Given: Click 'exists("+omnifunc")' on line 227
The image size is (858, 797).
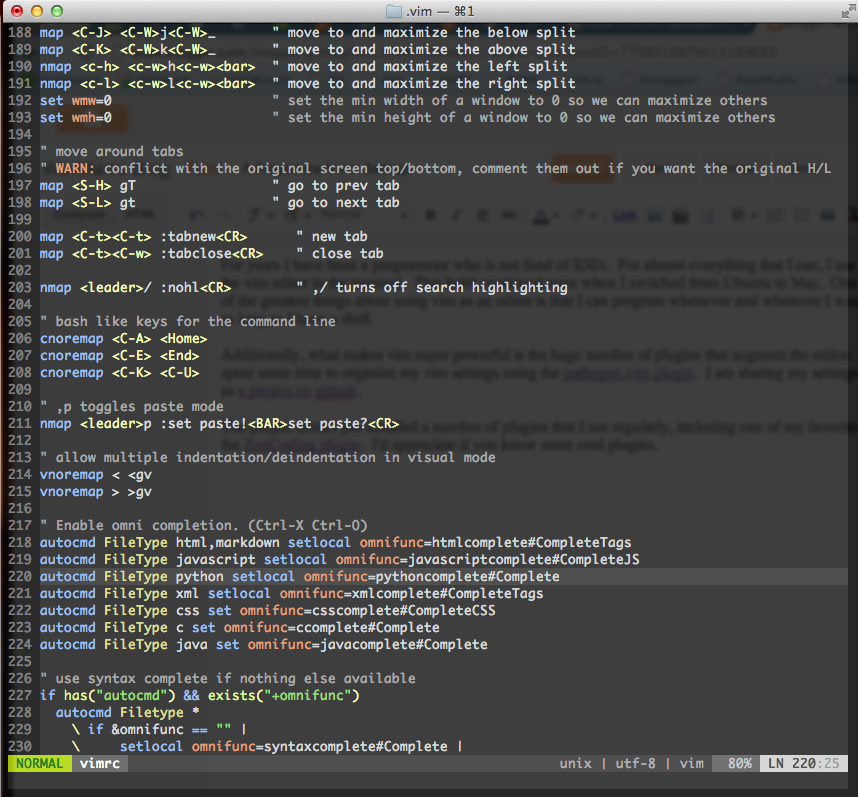Looking at the screenshot, I should (x=283, y=695).
